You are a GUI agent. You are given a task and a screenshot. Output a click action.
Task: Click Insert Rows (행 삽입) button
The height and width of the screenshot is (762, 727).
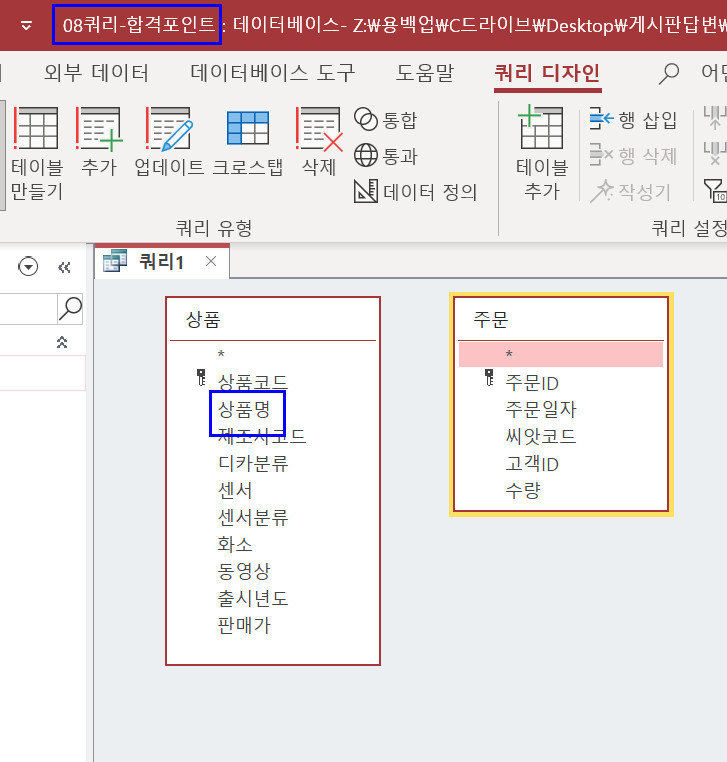pyautogui.click(x=634, y=120)
